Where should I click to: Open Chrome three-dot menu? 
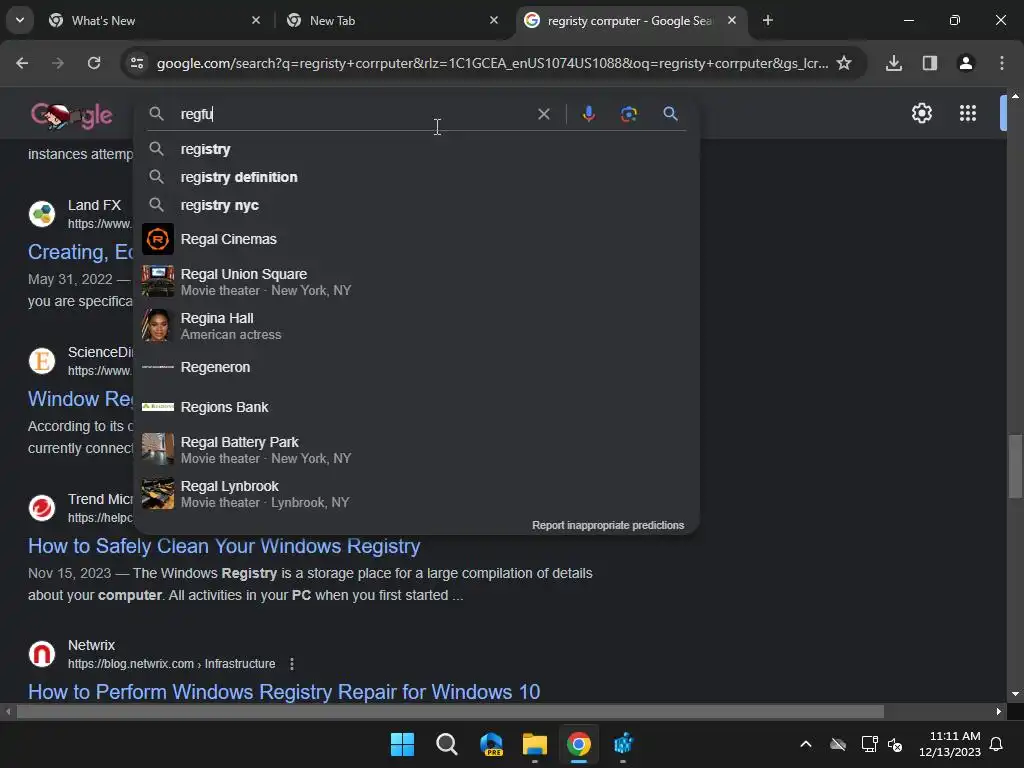pyautogui.click(x=1002, y=63)
